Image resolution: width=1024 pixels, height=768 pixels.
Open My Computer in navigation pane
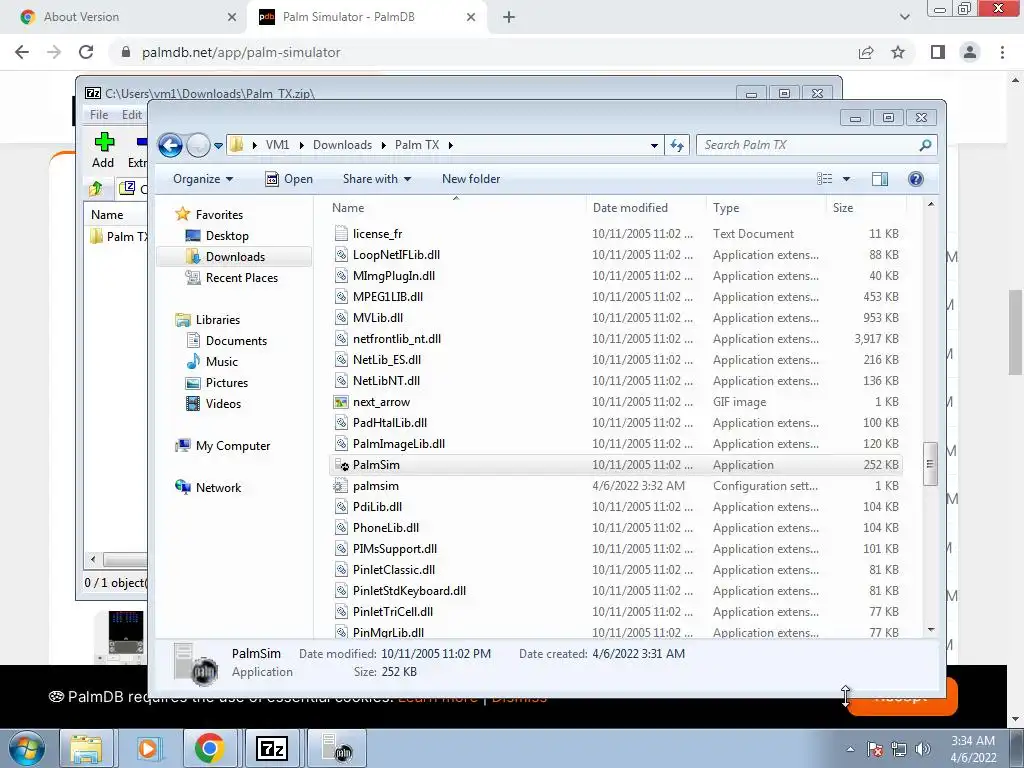click(x=232, y=446)
